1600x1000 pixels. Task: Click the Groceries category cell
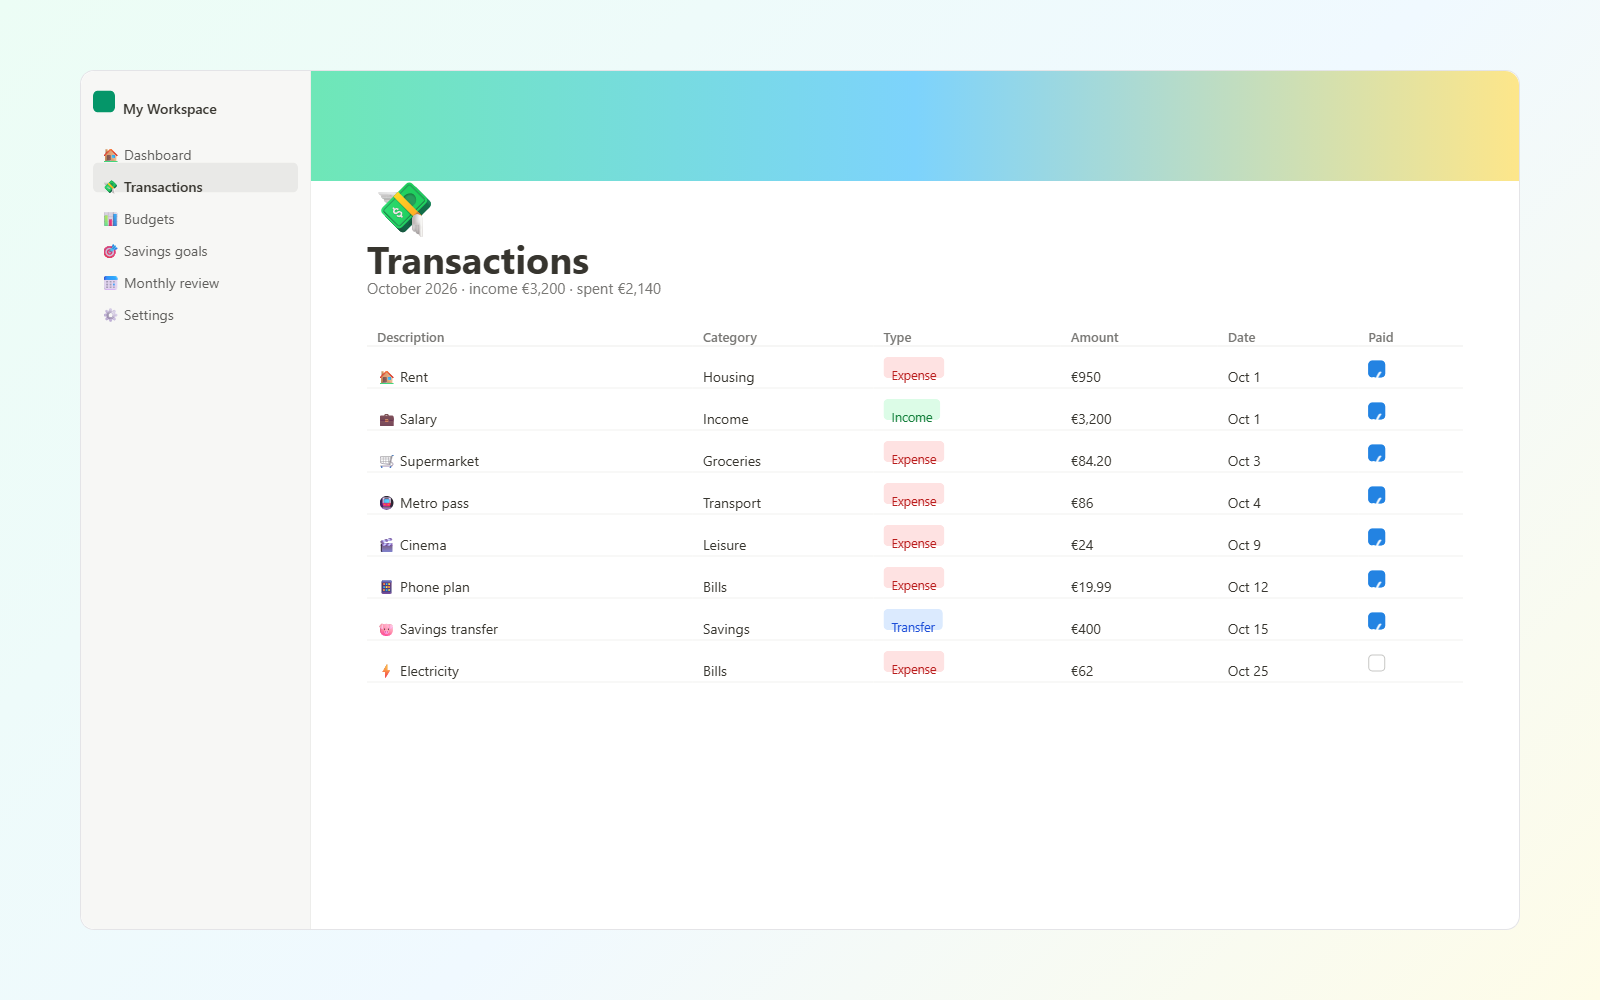click(x=732, y=461)
